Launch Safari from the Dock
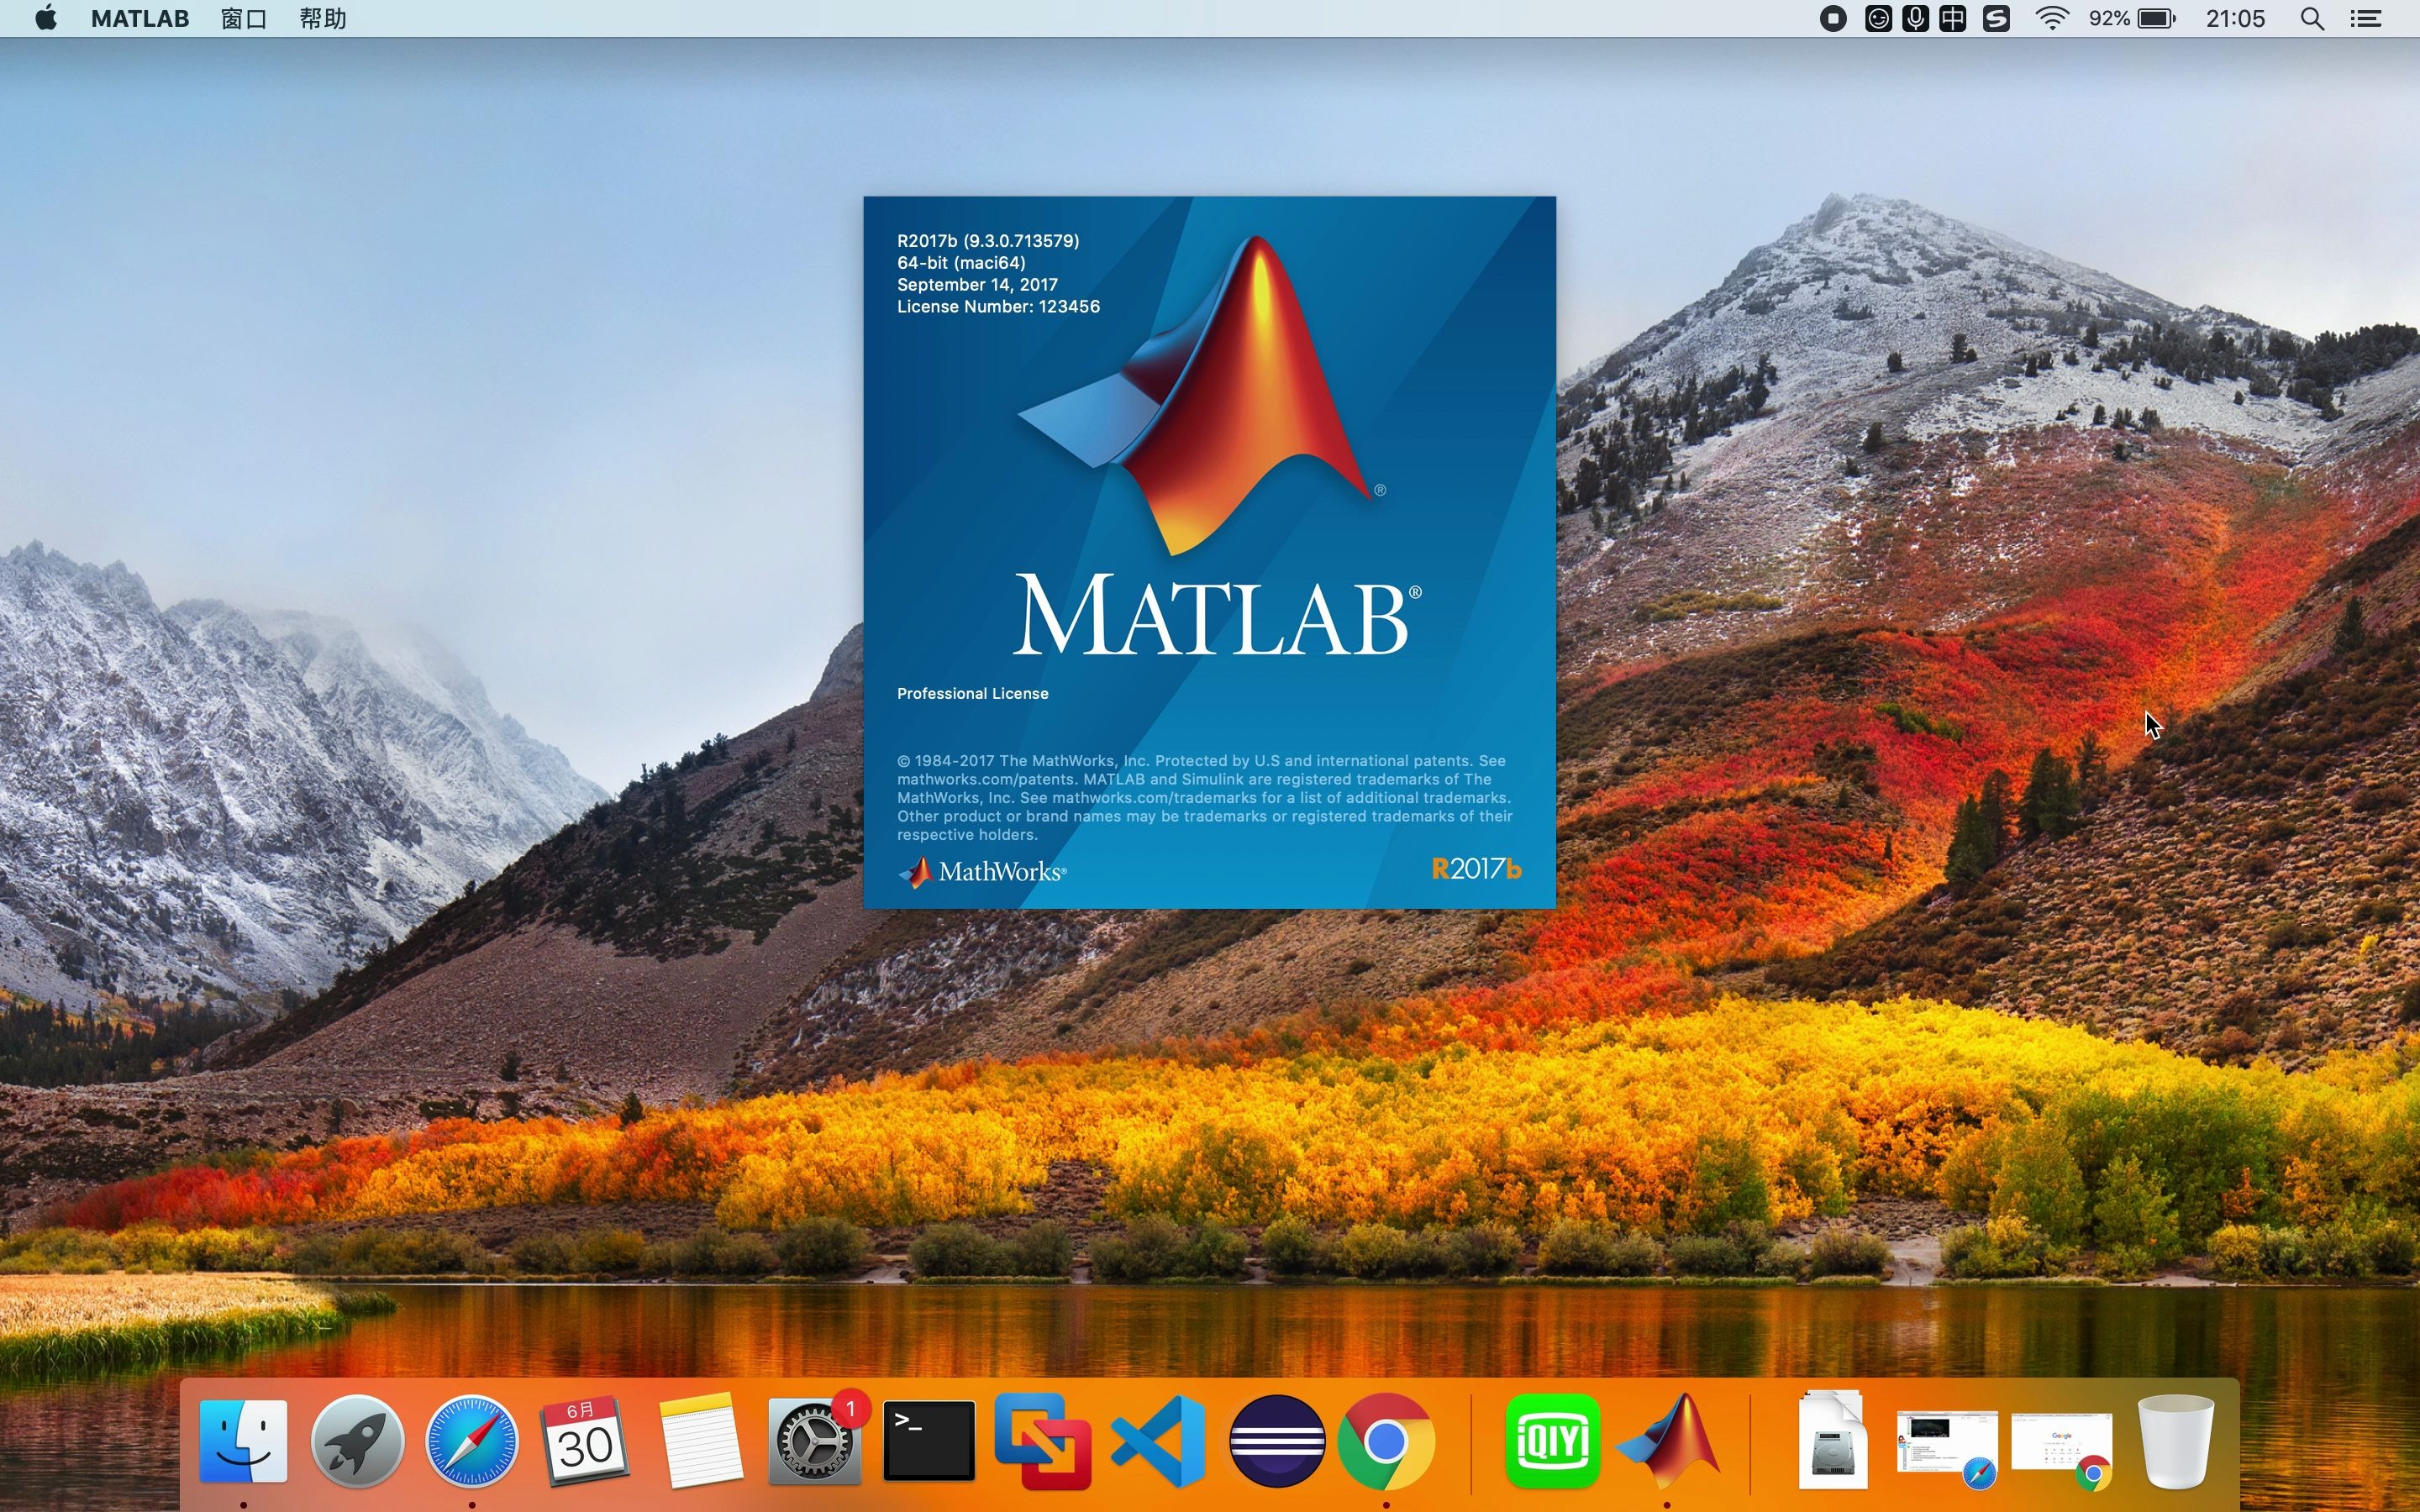 471,1440
